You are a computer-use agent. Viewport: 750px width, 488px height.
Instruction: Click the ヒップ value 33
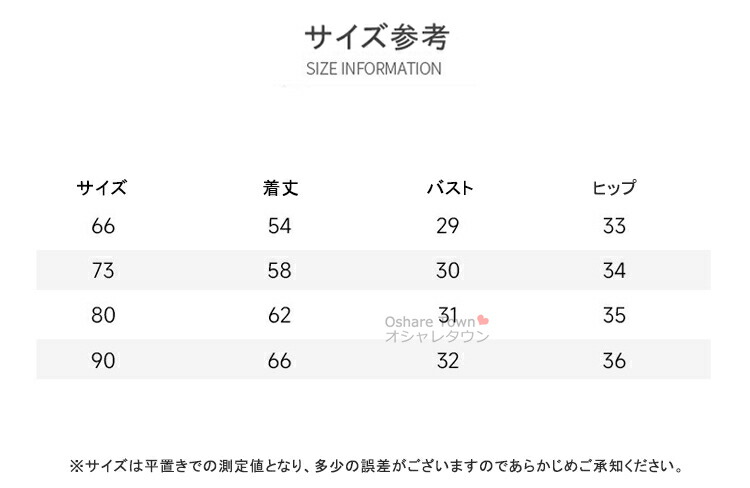tap(614, 226)
